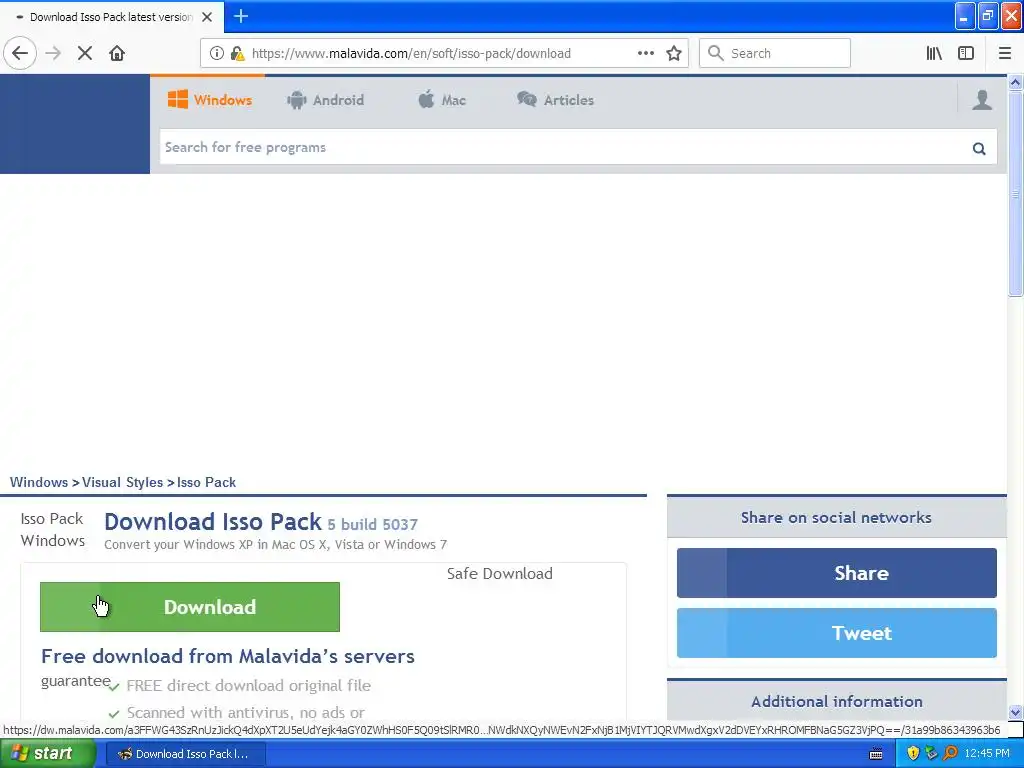Click the magnifier tray icon
The image size is (1024, 768).
951,754
